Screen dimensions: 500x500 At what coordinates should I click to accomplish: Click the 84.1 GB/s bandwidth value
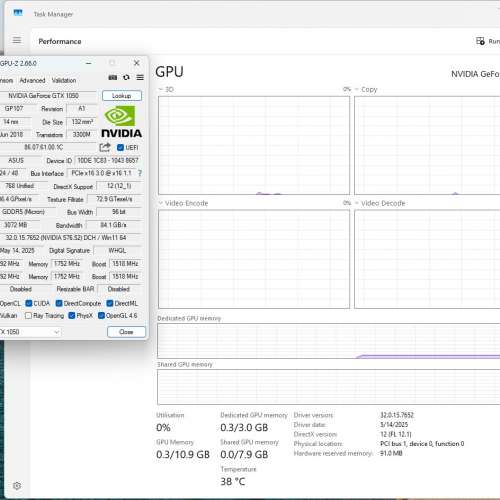tap(113, 225)
